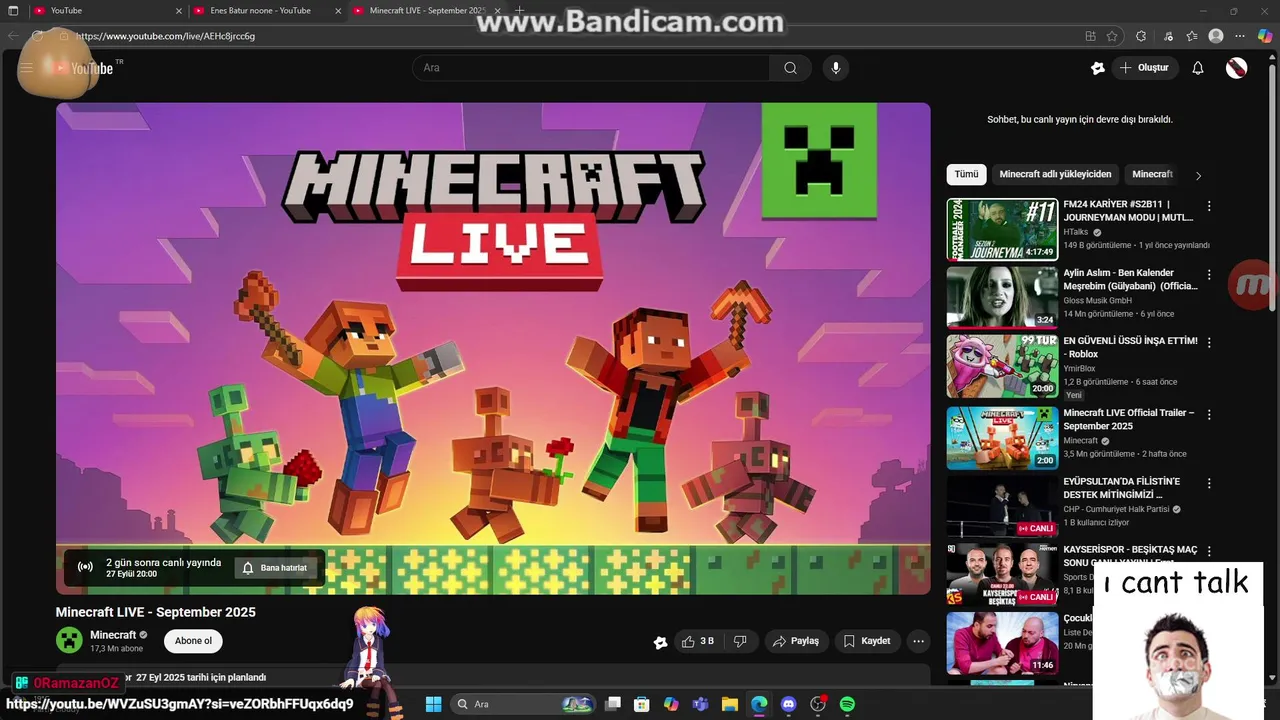Favorite this page with the star icon

pos(1112,36)
